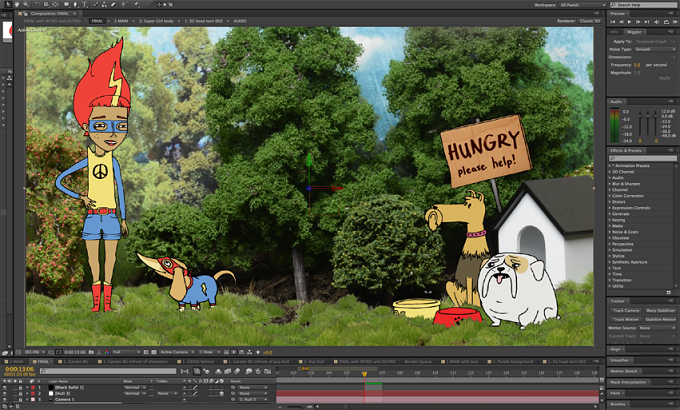Enable motion blur for timeline layers
The width and height of the screenshot is (680, 410).
click(x=237, y=371)
